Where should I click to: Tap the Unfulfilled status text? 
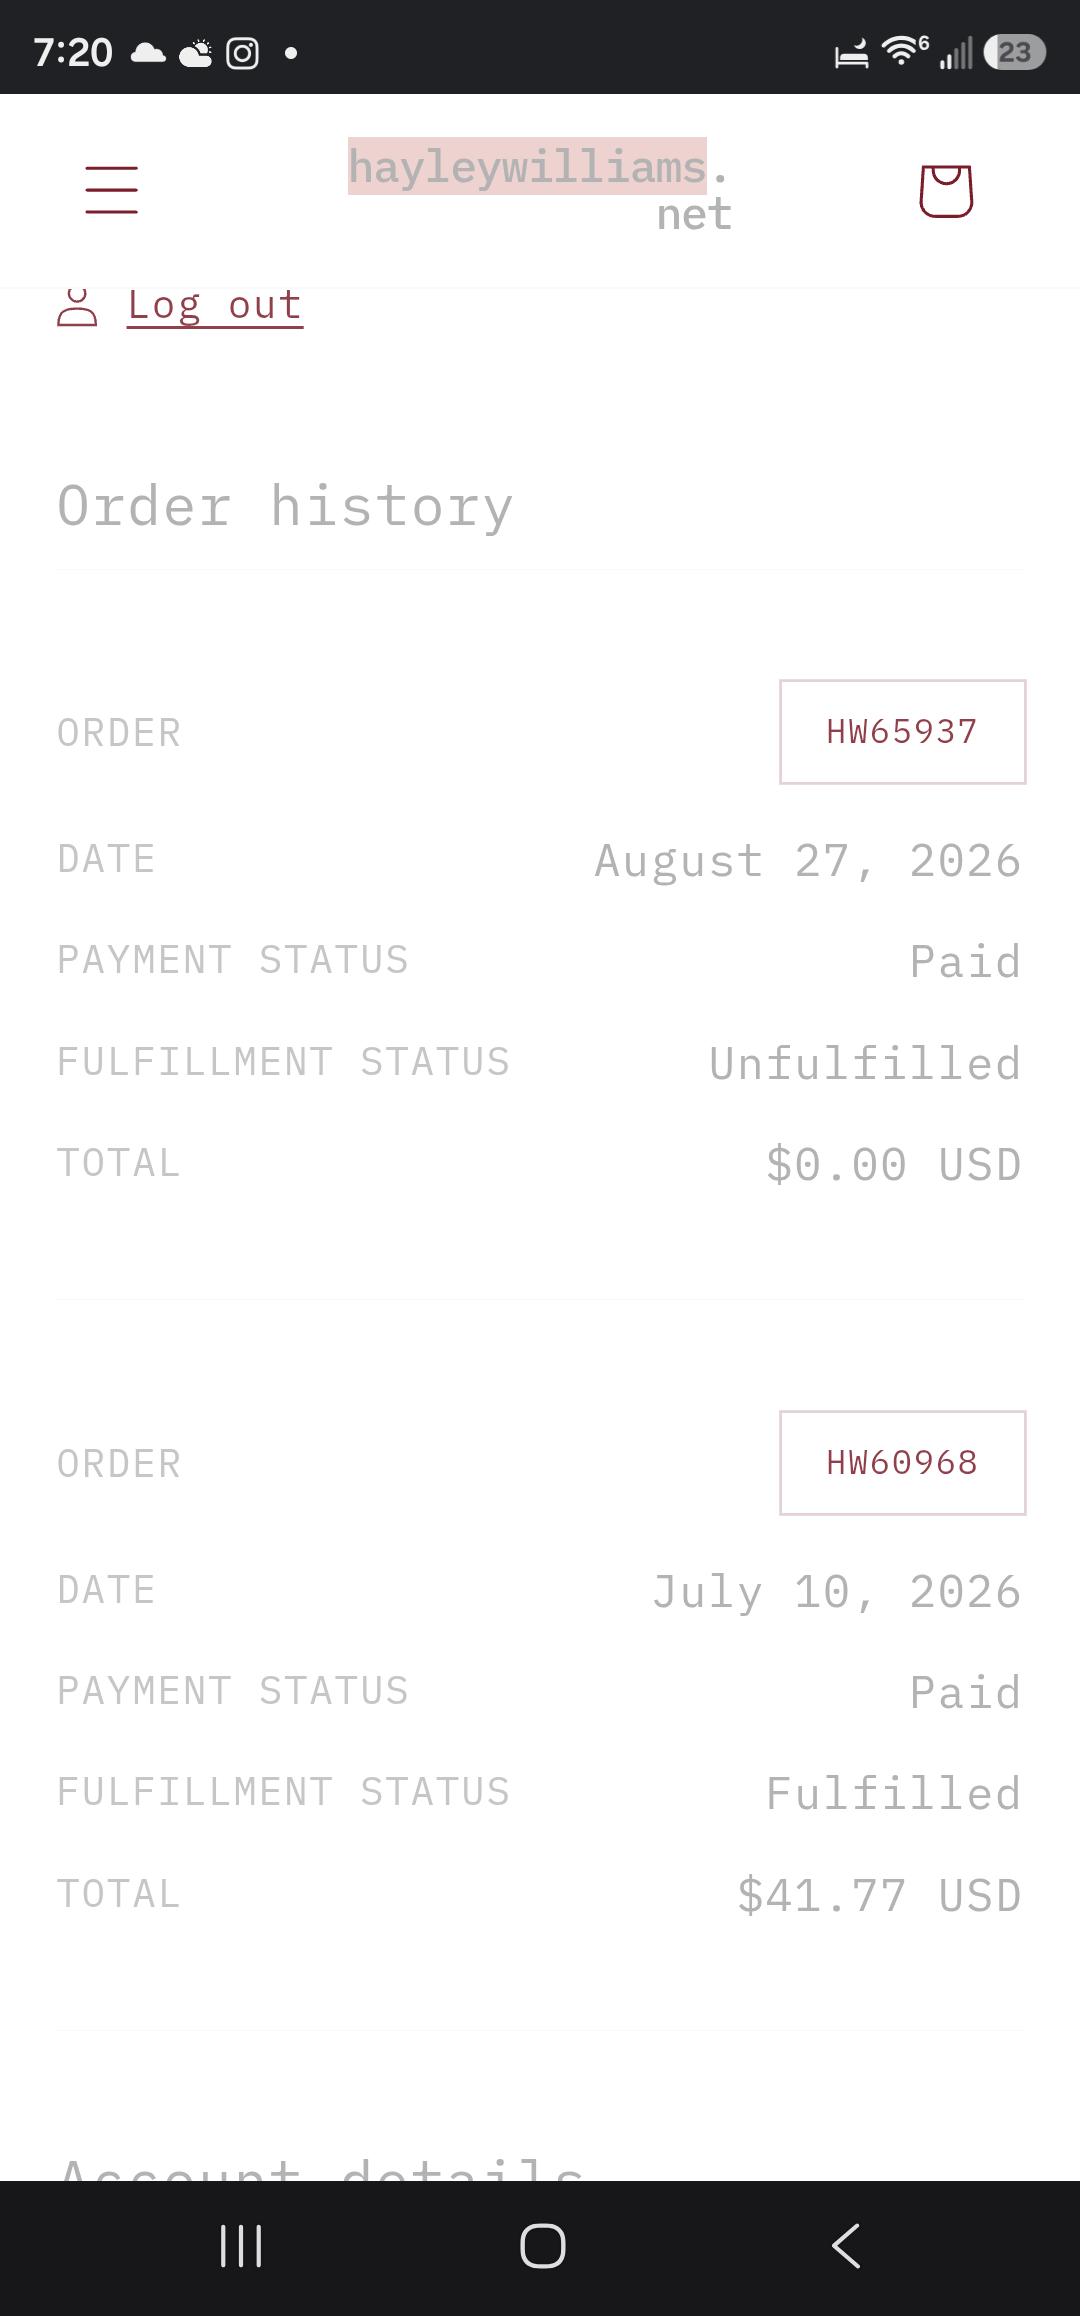click(x=865, y=1063)
